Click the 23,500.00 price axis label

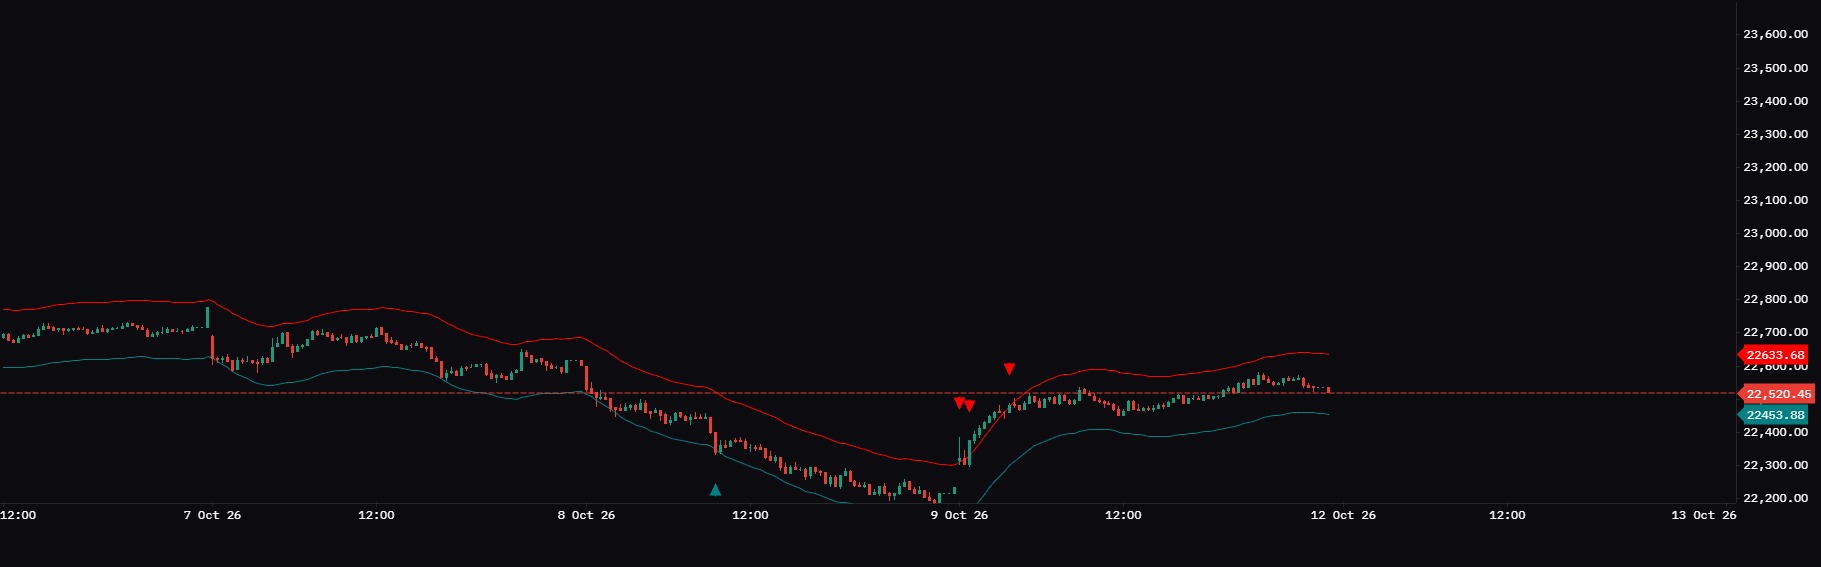[1775, 68]
